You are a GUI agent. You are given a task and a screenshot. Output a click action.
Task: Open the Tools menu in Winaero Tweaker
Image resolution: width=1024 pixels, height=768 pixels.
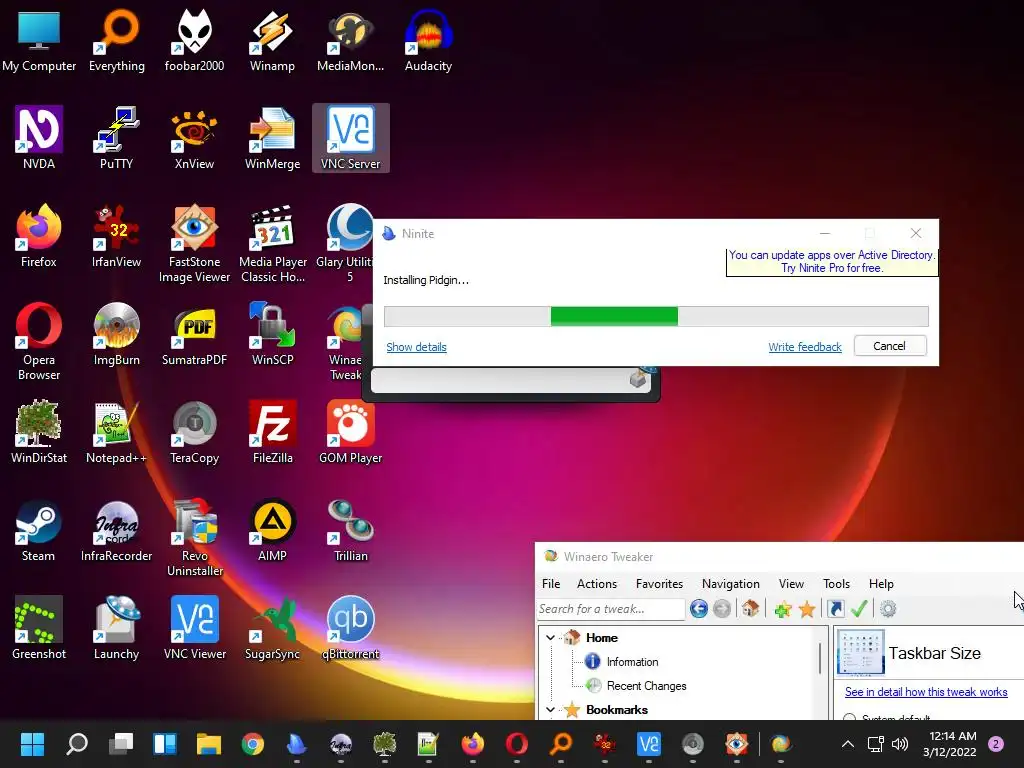click(x=836, y=583)
